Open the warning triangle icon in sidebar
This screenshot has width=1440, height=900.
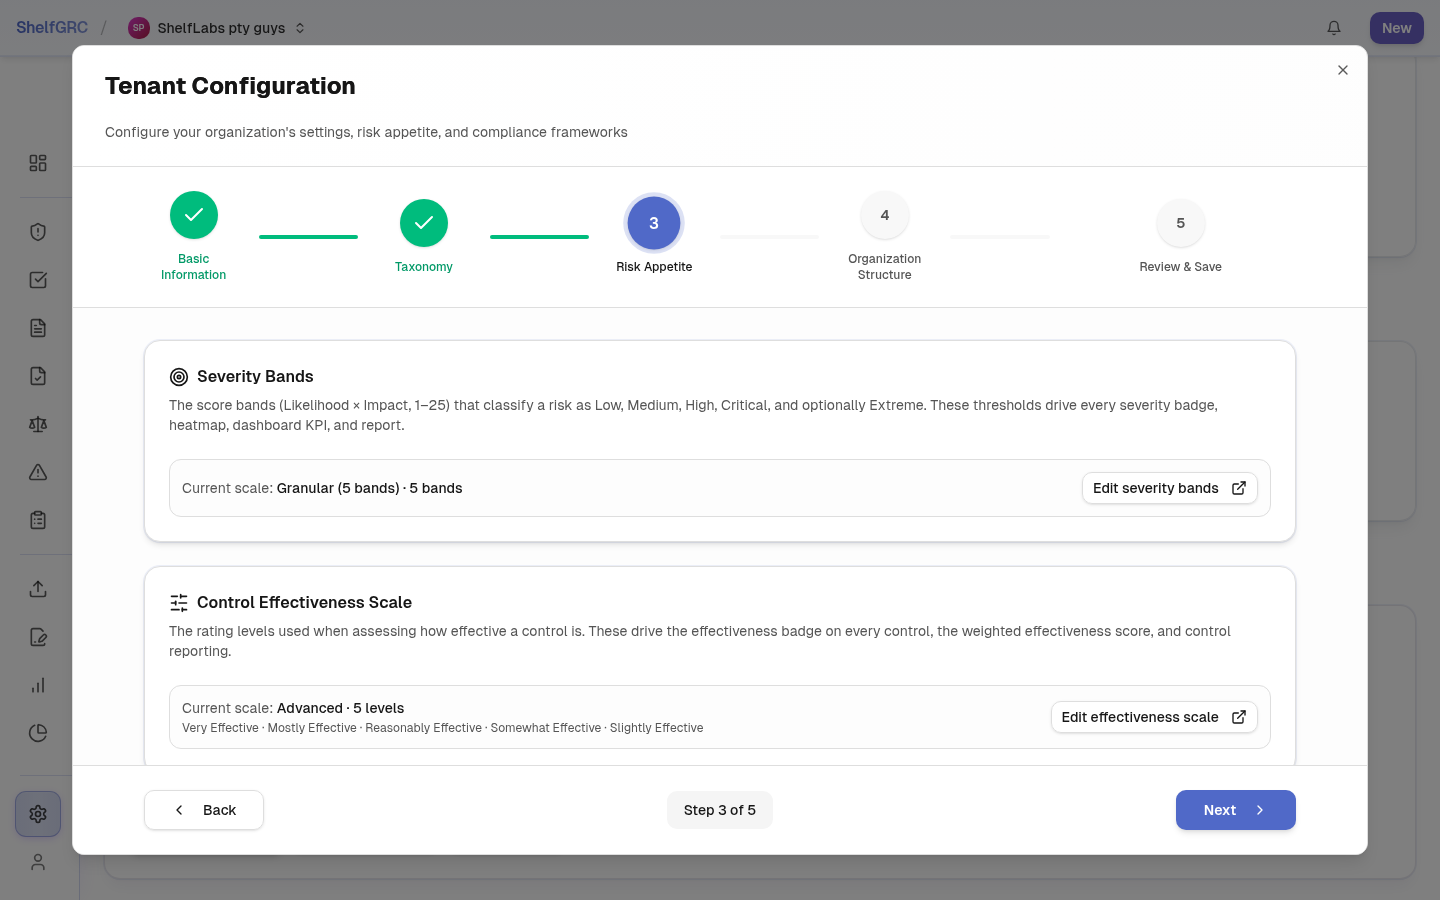tap(38, 472)
